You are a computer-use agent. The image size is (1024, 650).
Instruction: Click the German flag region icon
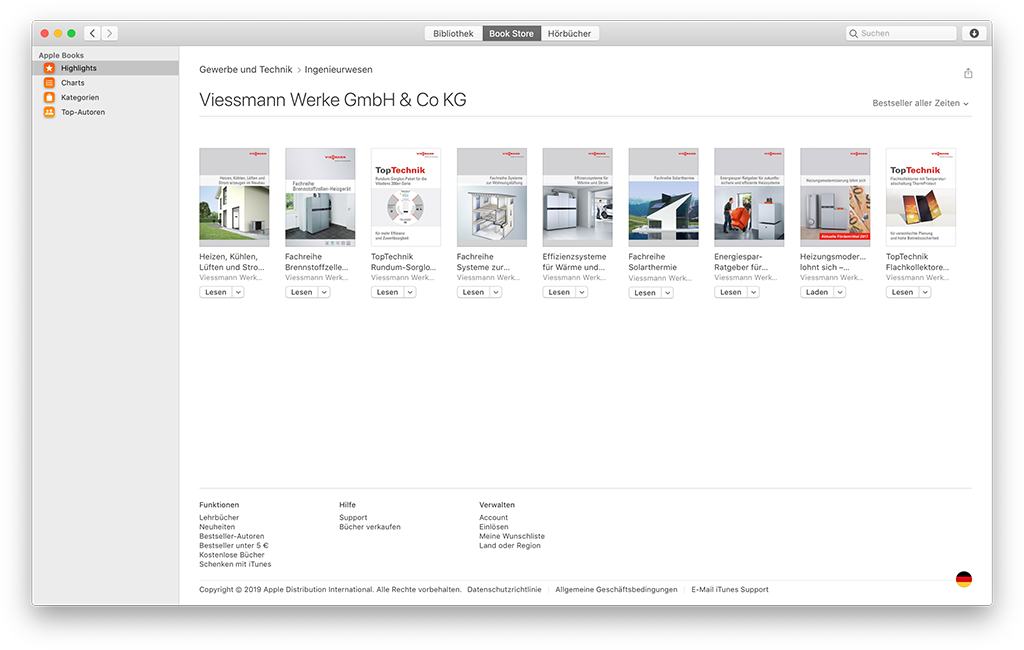963,579
